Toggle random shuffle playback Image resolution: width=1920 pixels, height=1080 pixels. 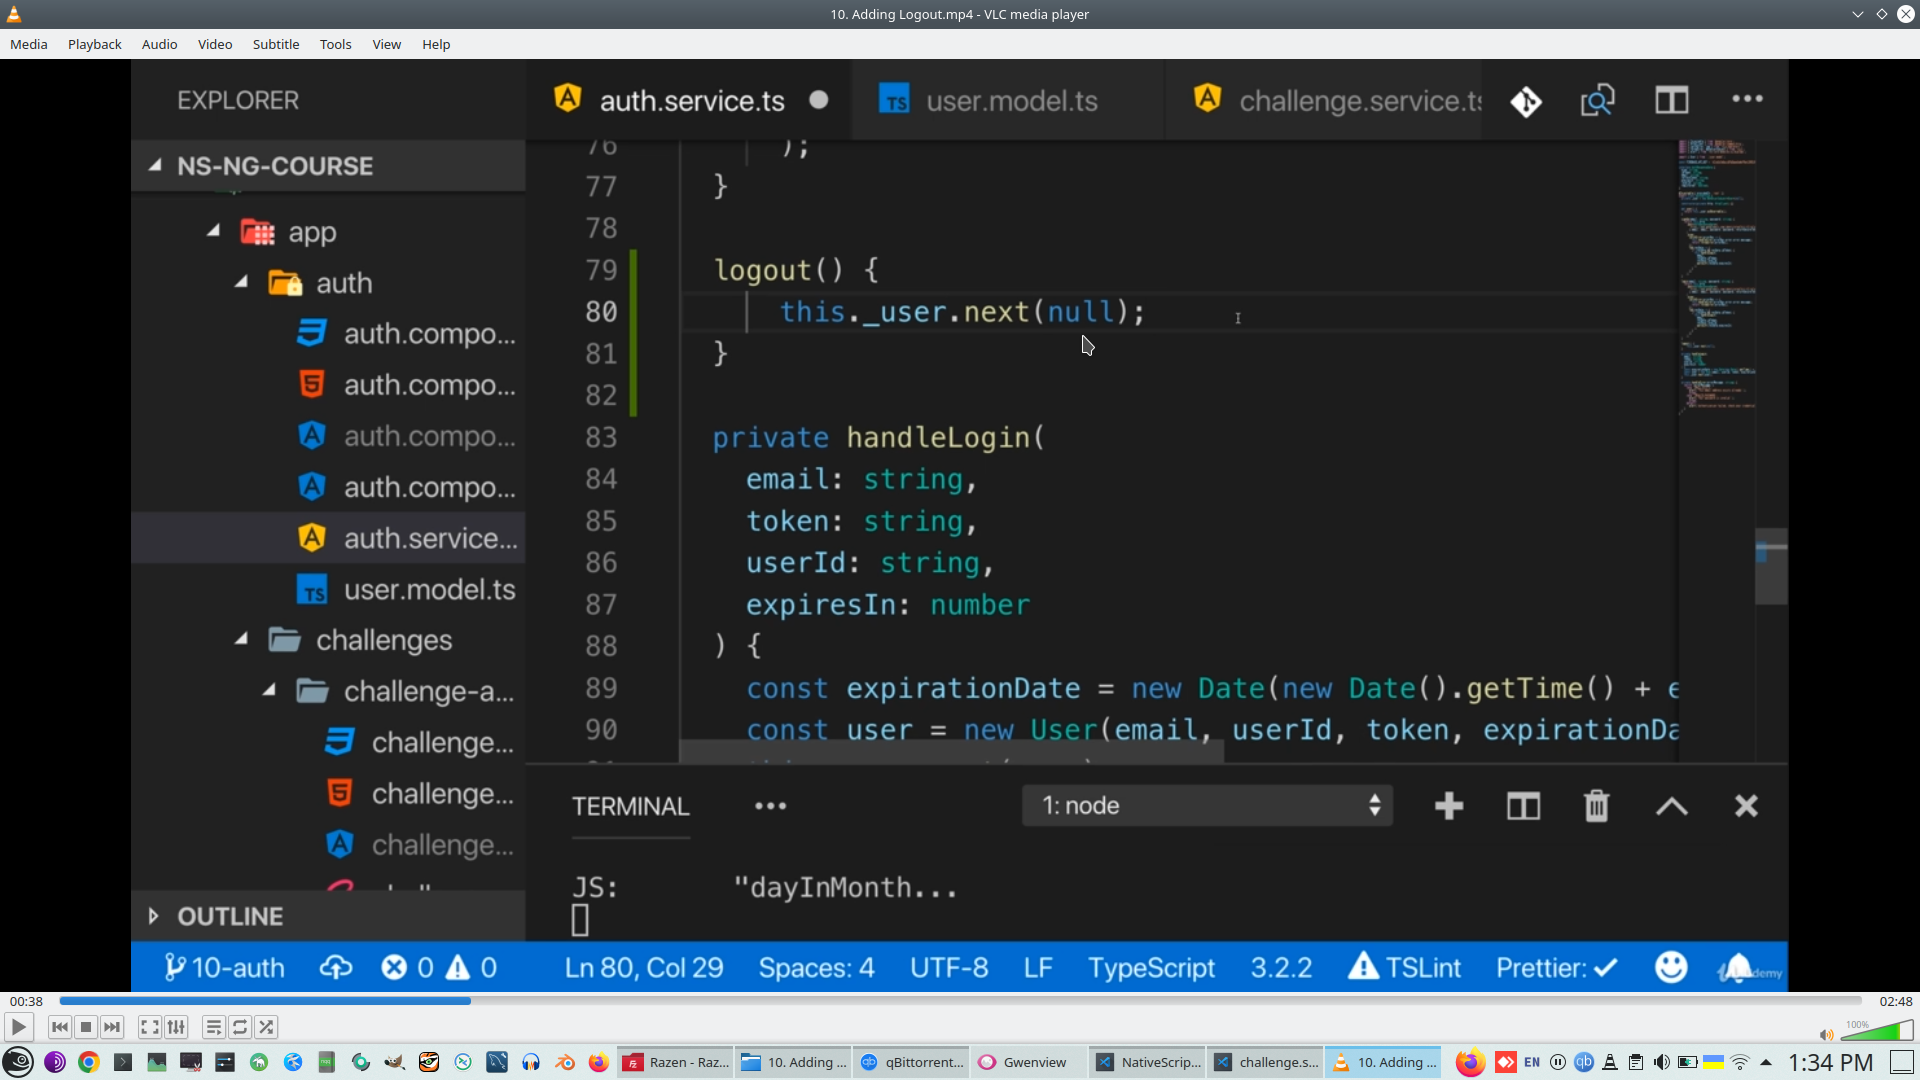[x=266, y=1027]
